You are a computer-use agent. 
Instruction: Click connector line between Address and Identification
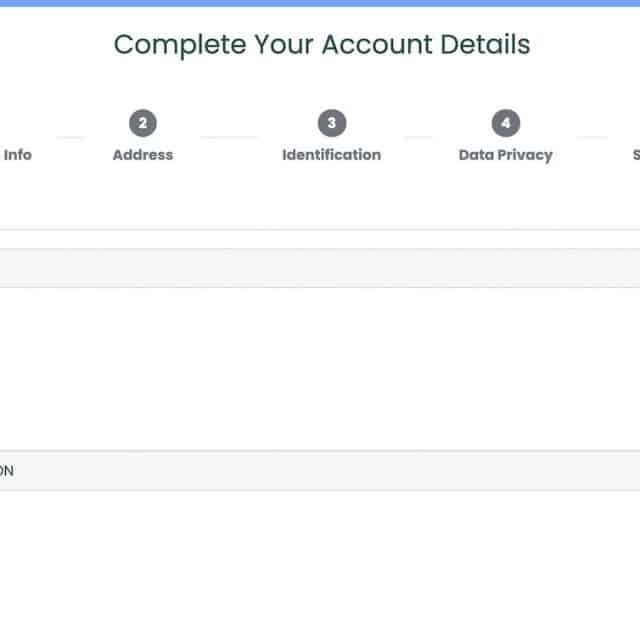pyautogui.click(x=229, y=137)
